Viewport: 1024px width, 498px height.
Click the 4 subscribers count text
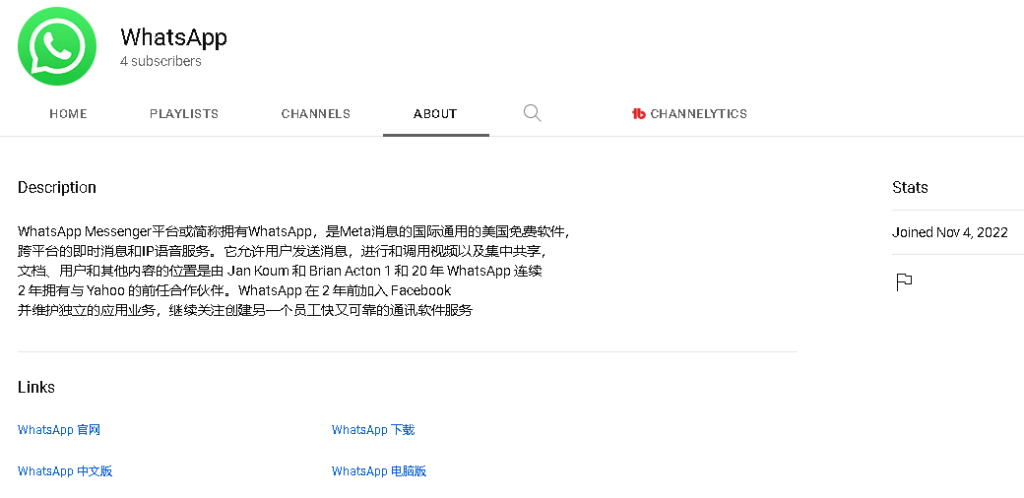click(x=161, y=62)
